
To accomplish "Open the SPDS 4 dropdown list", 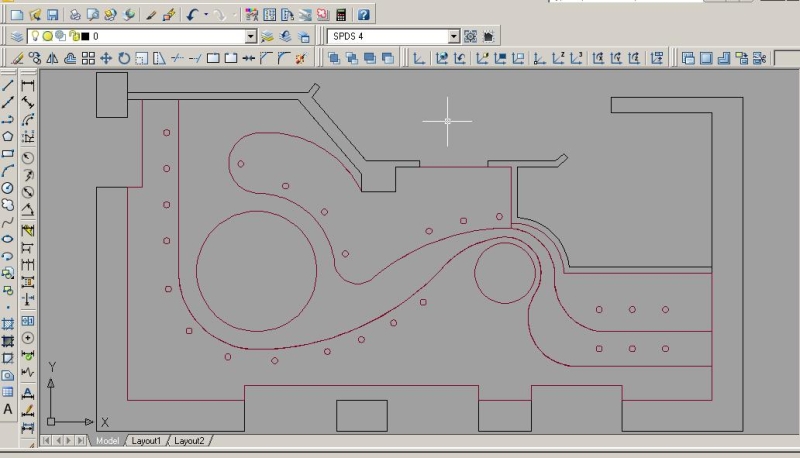I will 454,36.
